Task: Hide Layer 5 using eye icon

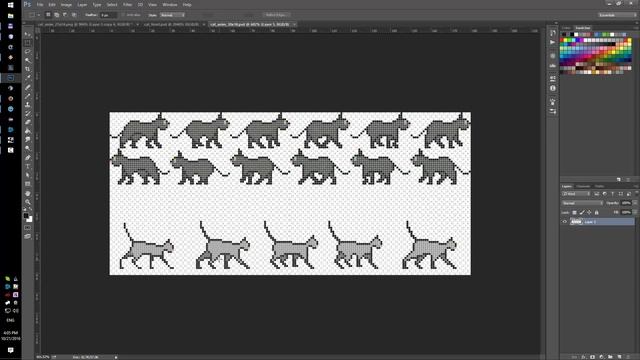Action: coord(565,222)
